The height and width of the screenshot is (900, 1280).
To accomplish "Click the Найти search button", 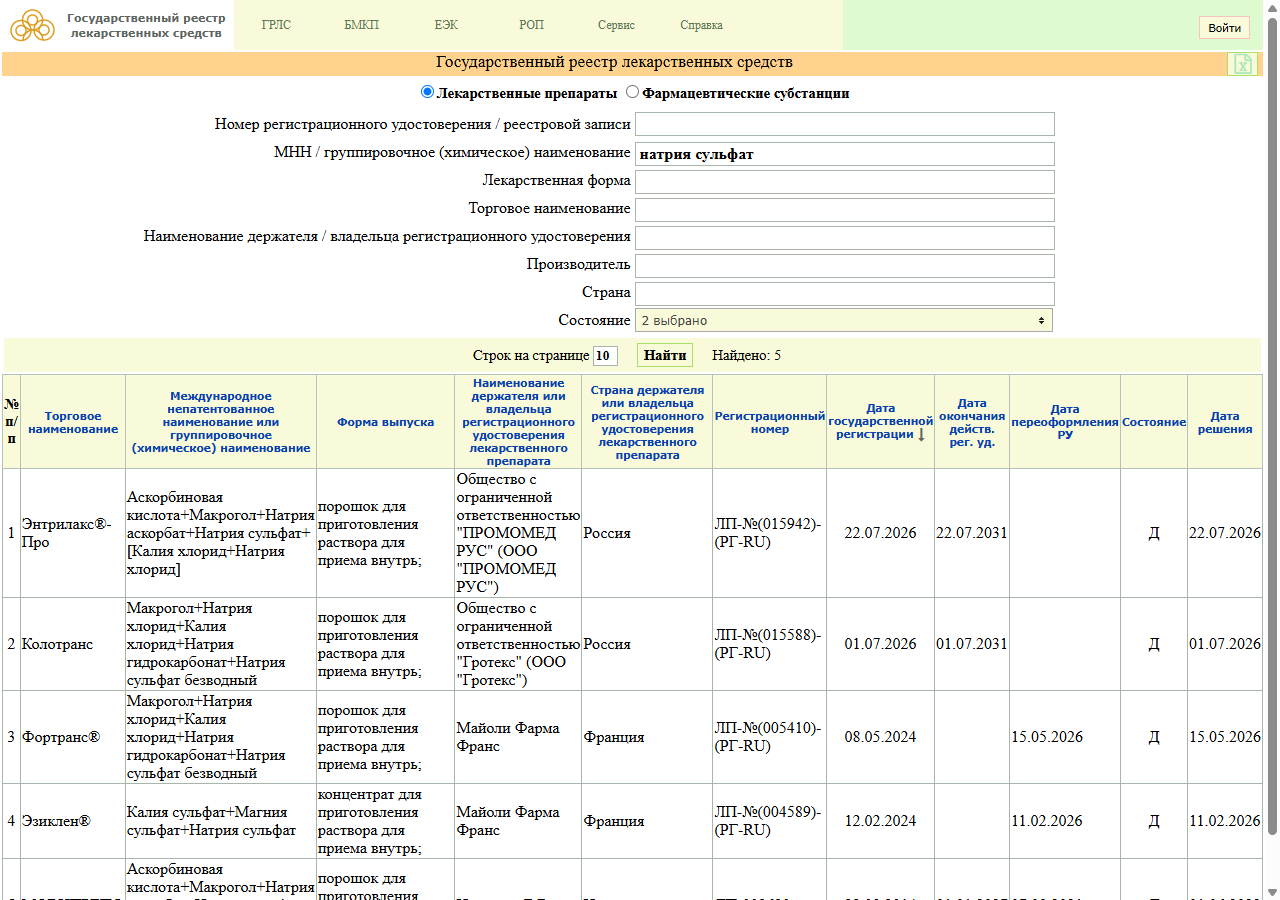I will coord(665,355).
